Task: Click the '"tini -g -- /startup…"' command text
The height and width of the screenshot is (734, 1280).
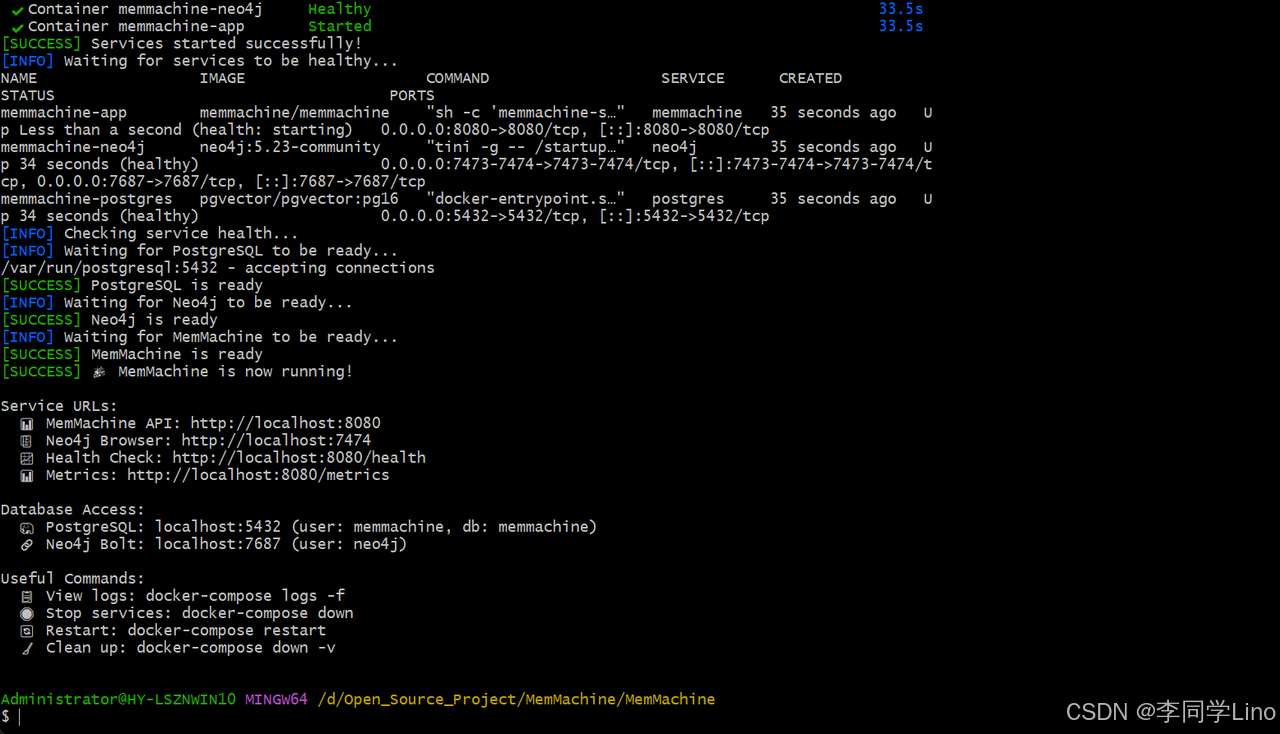Action: click(x=526, y=147)
